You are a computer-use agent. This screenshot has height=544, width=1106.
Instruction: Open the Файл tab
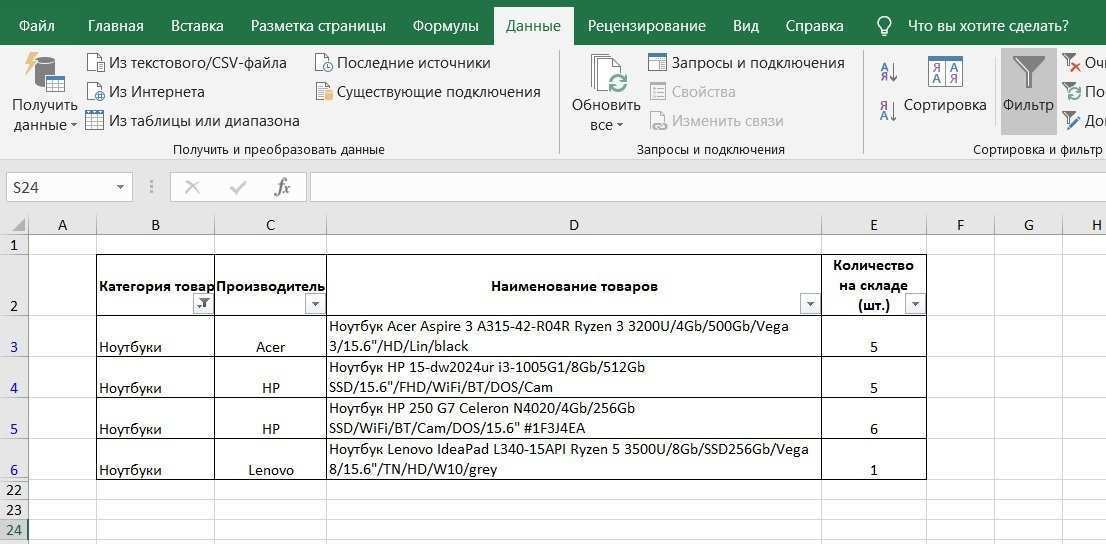(37, 26)
